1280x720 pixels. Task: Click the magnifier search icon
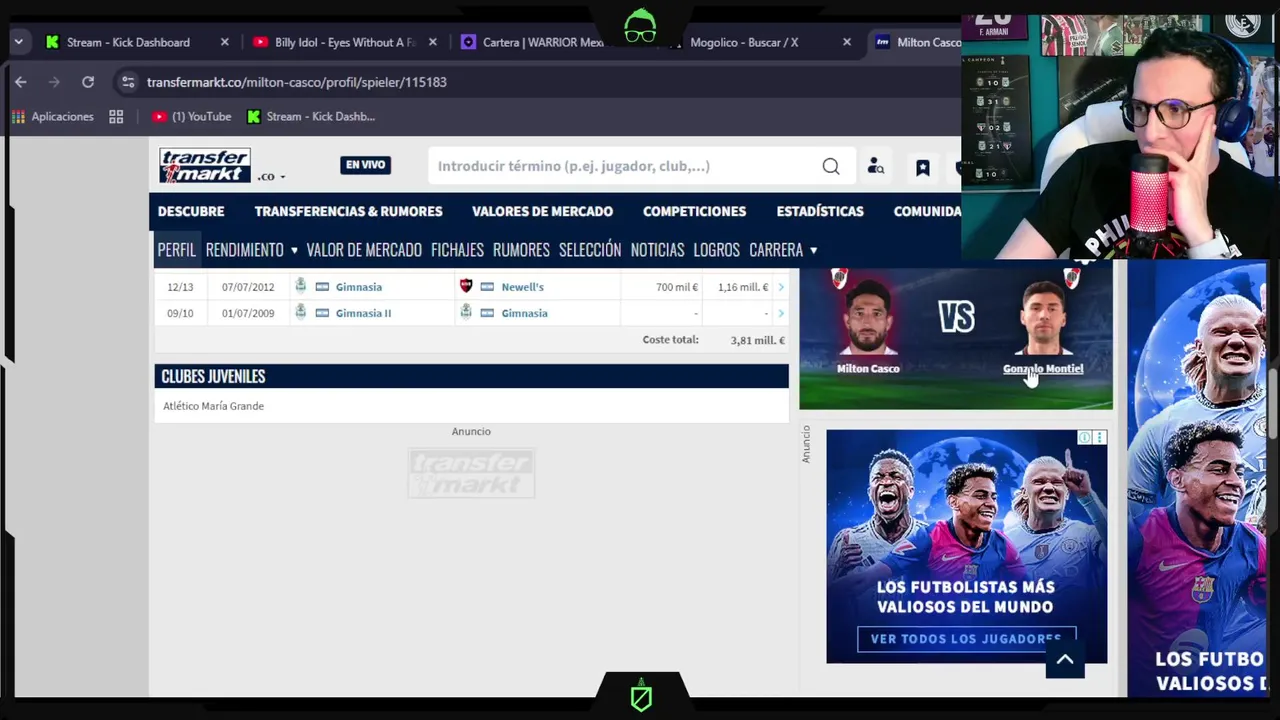[831, 166]
